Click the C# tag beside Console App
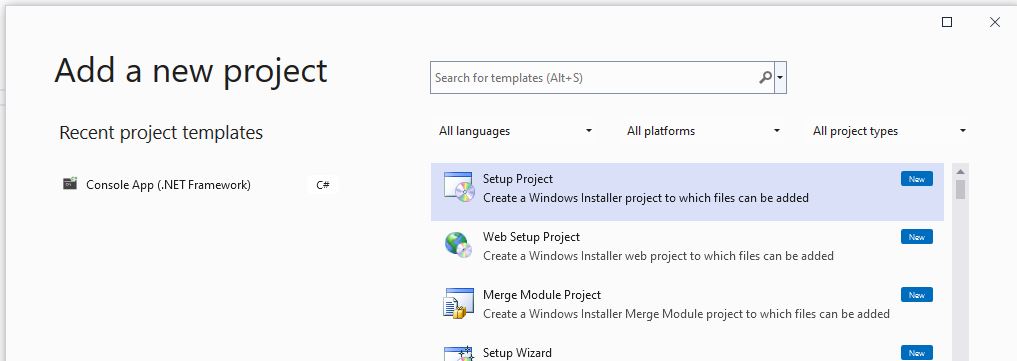 pyautogui.click(x=323, y=185)
